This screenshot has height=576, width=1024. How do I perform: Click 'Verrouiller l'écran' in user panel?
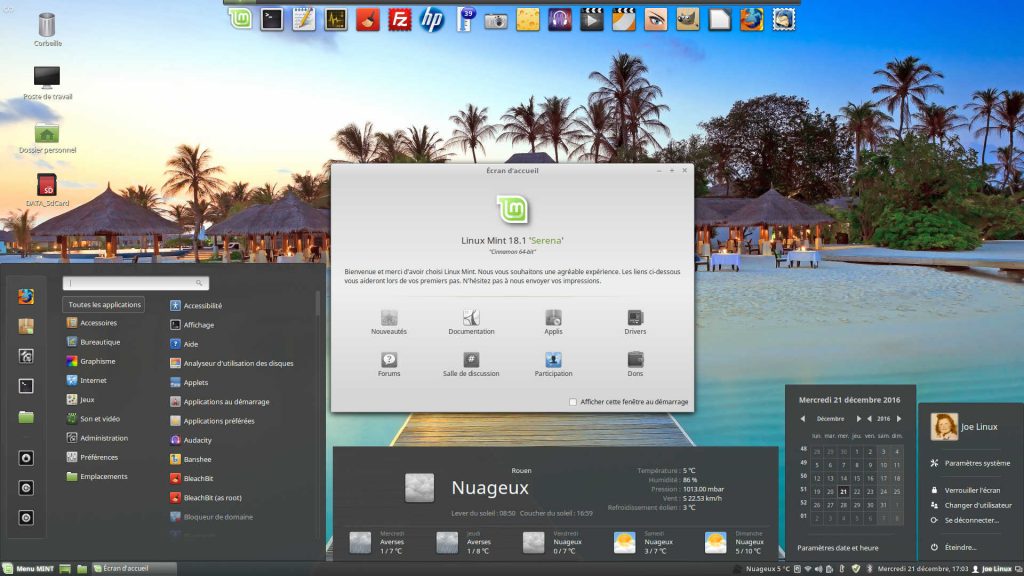[972, 490]
